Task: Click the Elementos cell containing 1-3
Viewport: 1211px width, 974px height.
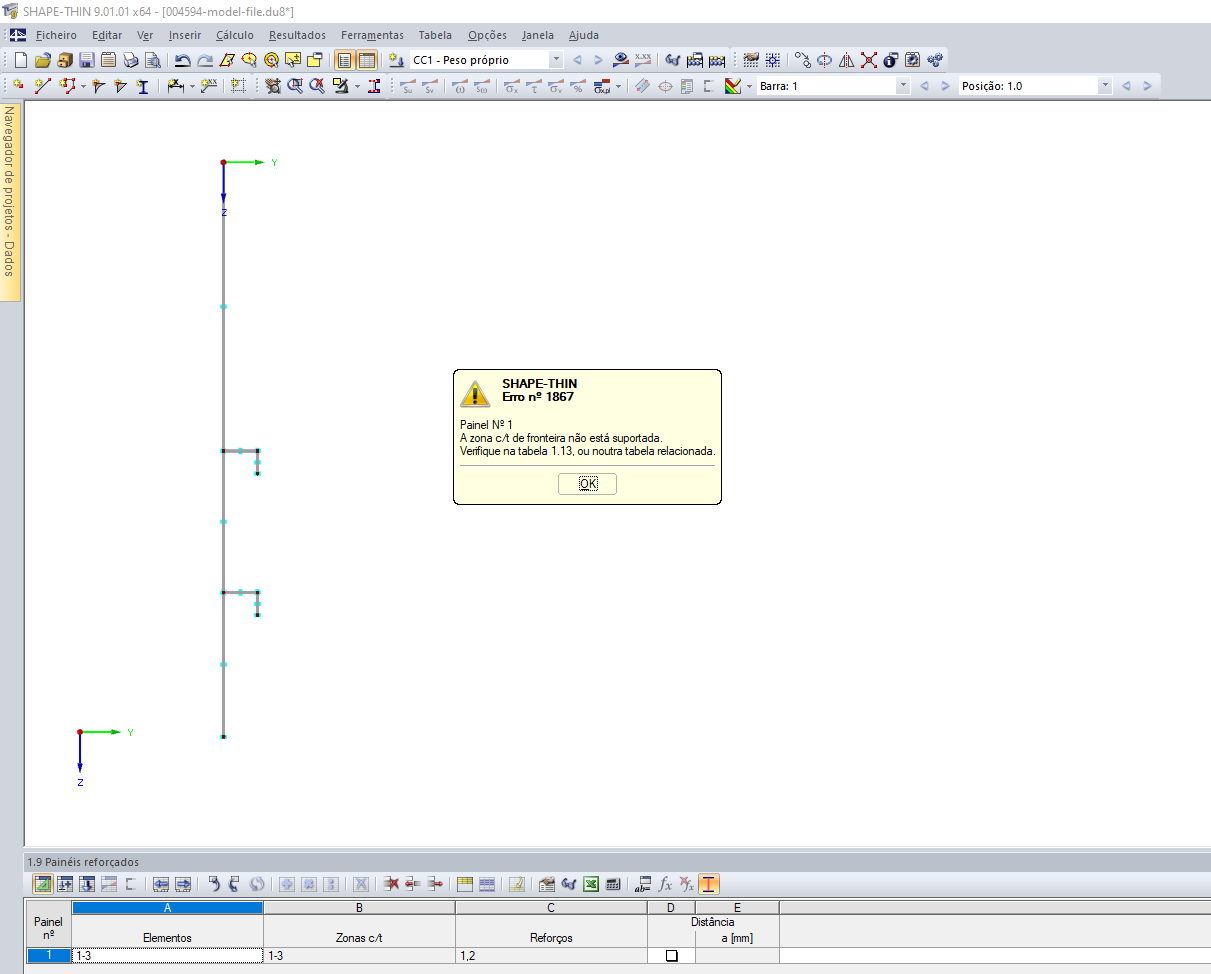Action: pos(167,956)
